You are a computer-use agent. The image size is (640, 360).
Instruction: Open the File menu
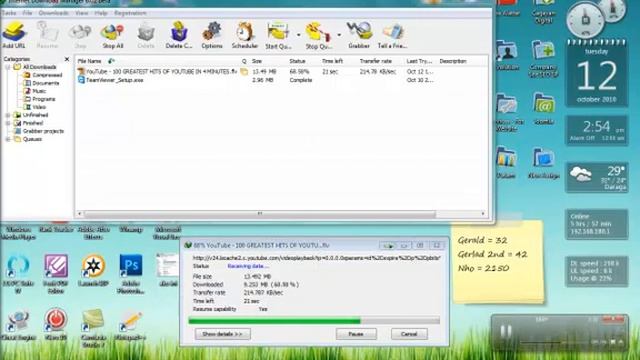tap(27, 13)
